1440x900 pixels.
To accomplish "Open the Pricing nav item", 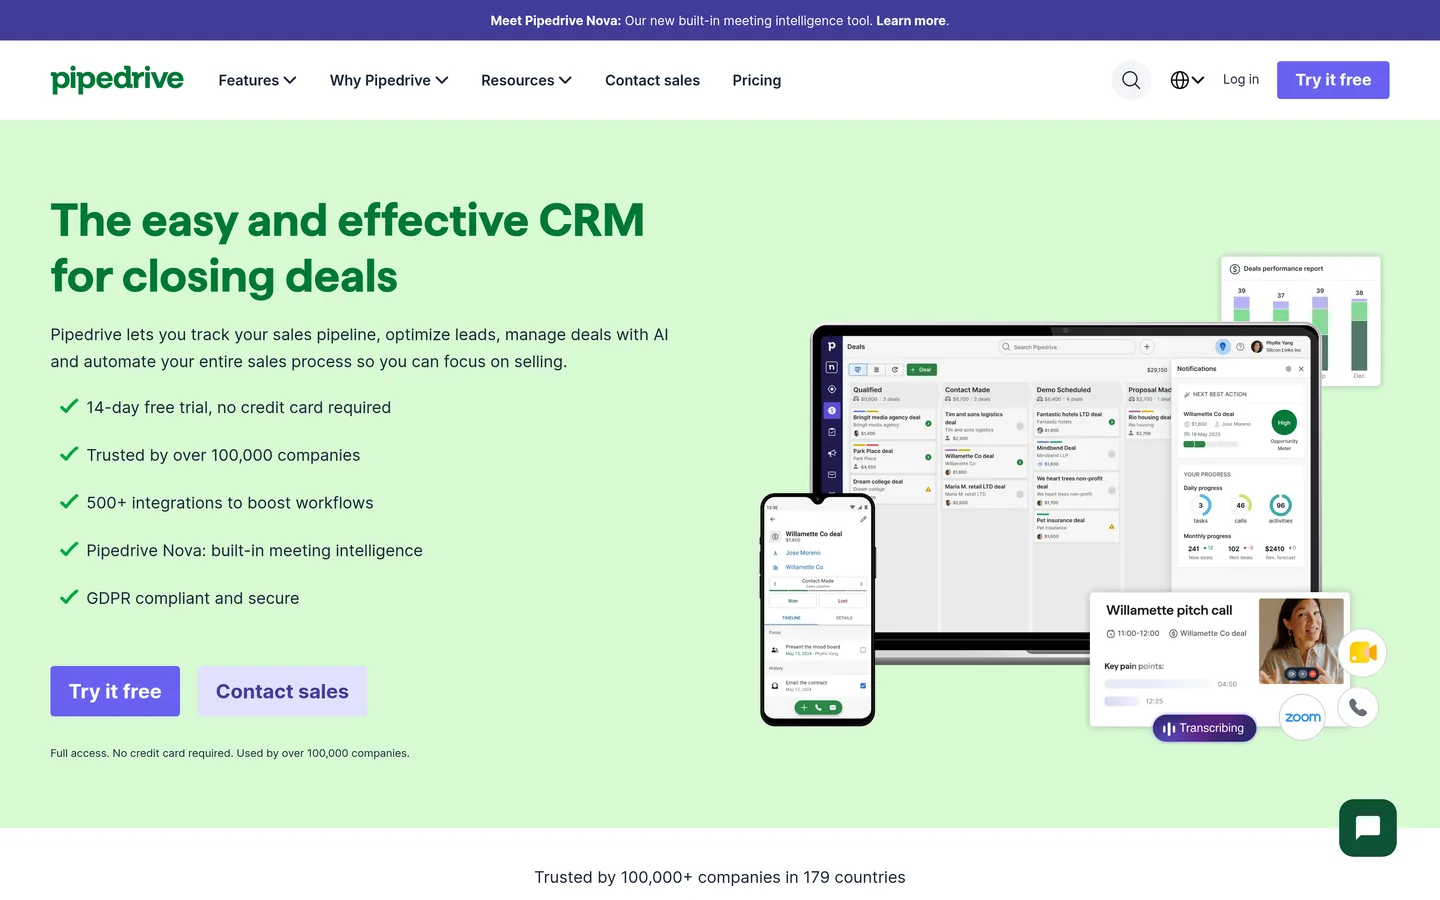I will tap(757, 80).
